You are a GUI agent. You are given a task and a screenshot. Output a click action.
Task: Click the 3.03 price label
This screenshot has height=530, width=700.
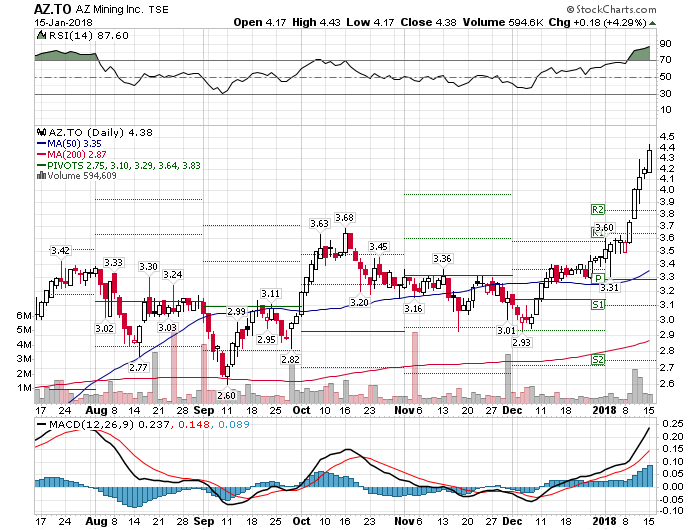click(167, 327)
